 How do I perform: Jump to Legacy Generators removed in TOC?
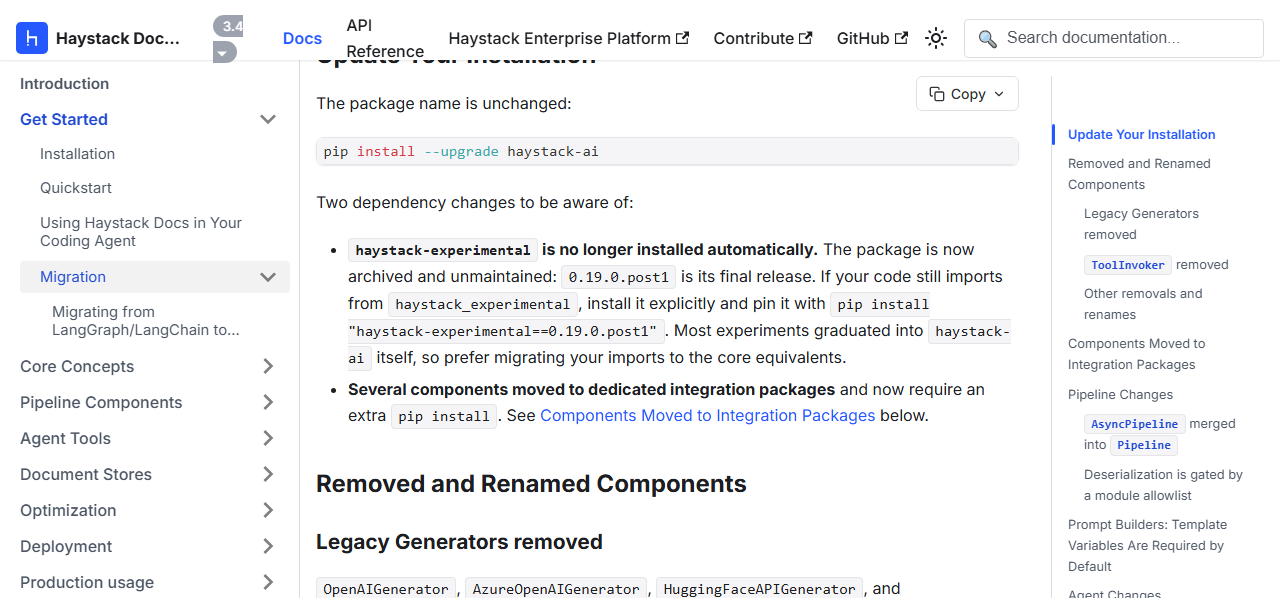[x=1141, y=224]
